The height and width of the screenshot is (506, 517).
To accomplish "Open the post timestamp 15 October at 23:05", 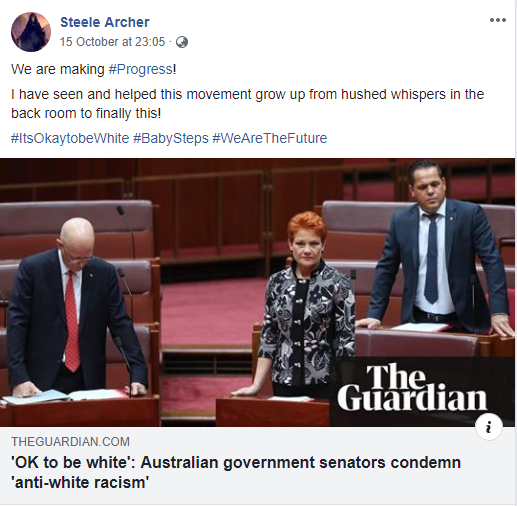I will click(112, 42).
